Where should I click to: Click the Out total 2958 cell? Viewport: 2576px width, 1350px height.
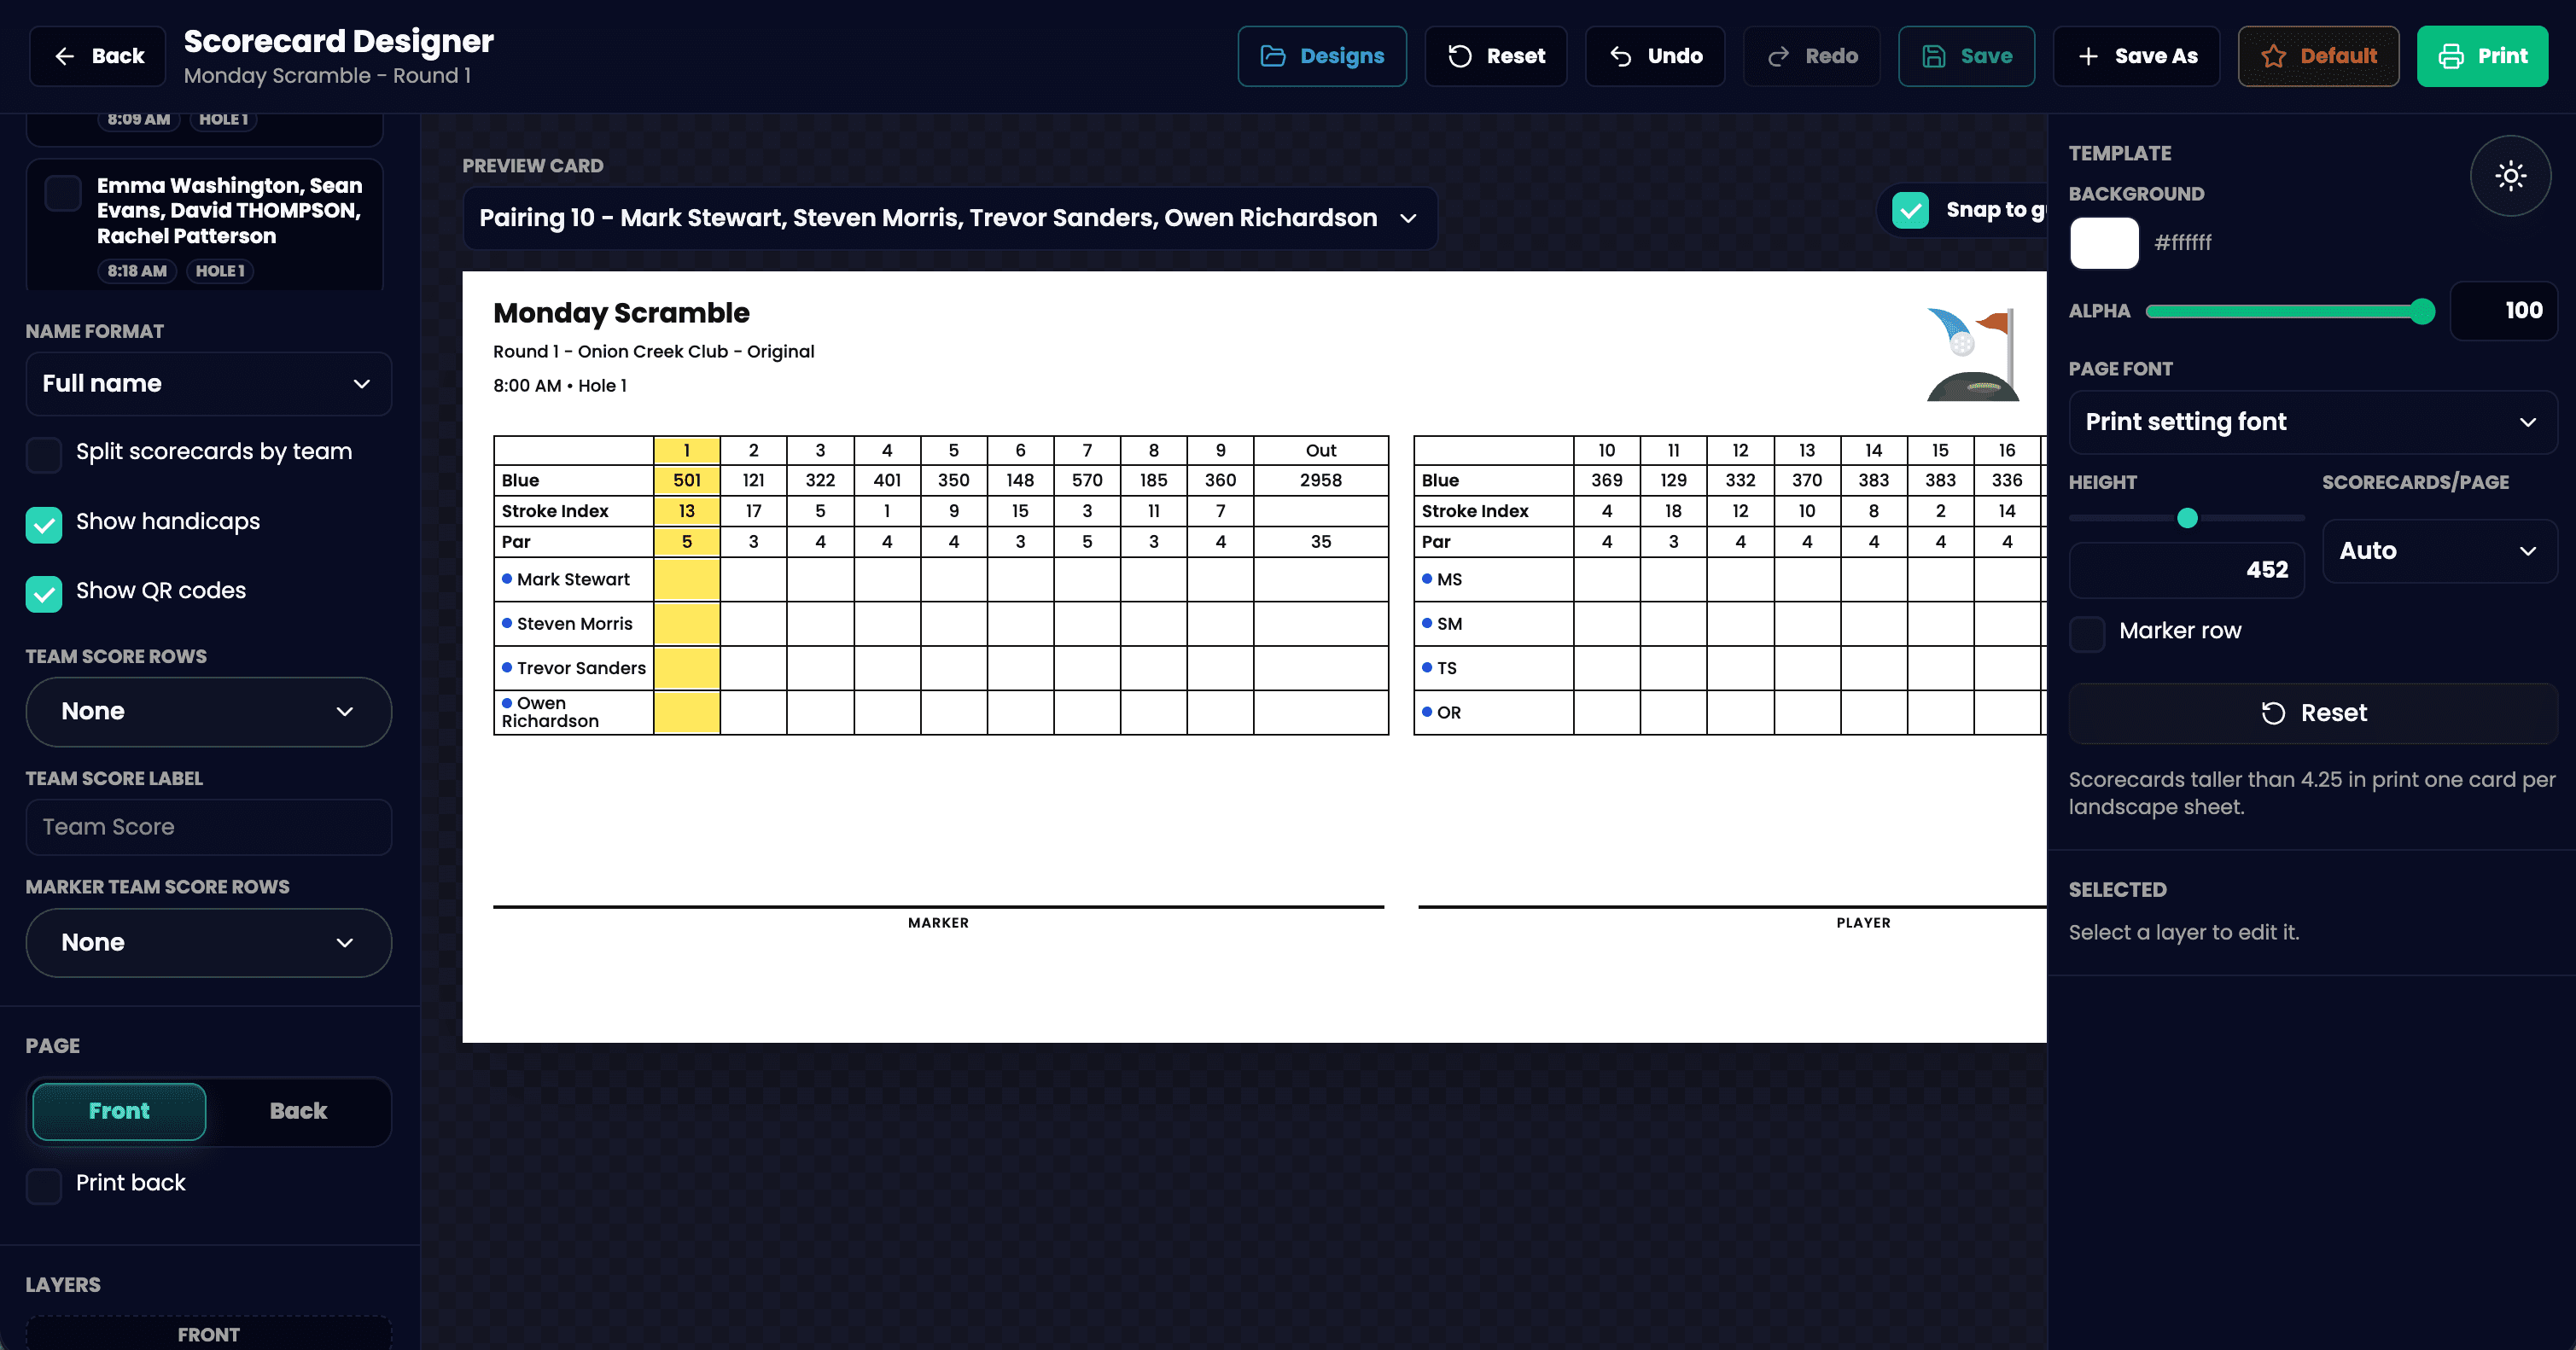click(x=1320, y=480)
